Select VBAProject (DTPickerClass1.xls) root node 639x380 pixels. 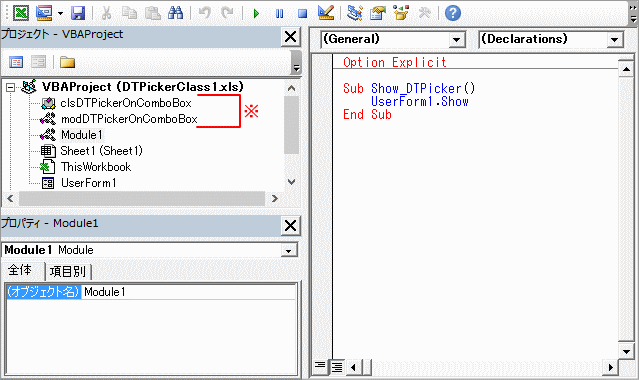click(143, 87)
